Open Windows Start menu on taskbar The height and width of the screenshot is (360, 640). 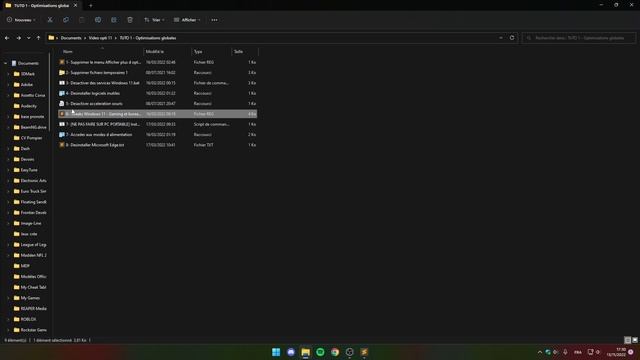pos(276,352)
